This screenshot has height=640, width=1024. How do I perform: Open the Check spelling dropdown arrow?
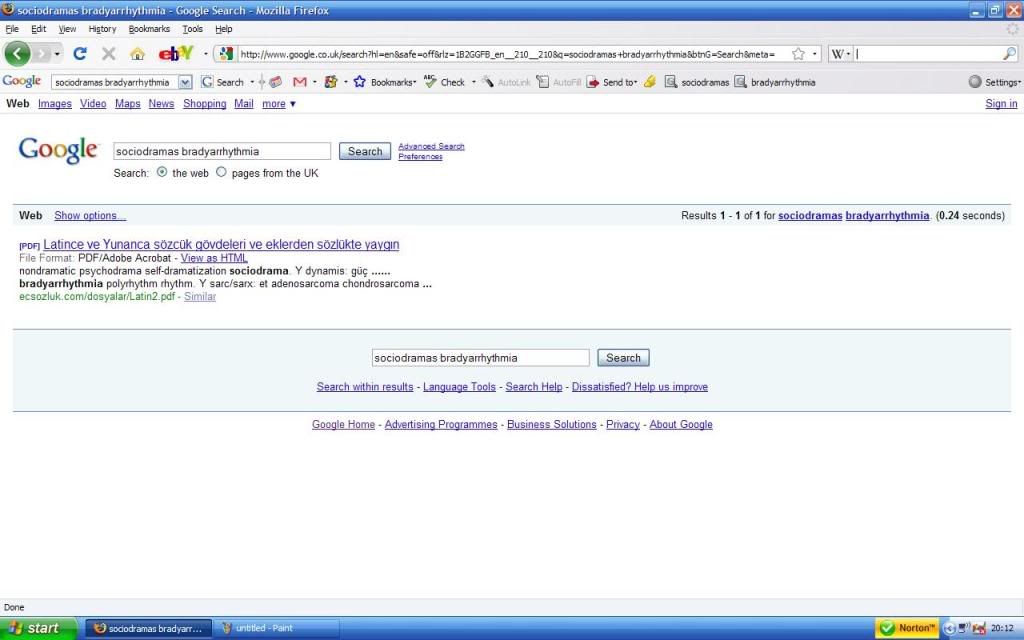point(473,82)
